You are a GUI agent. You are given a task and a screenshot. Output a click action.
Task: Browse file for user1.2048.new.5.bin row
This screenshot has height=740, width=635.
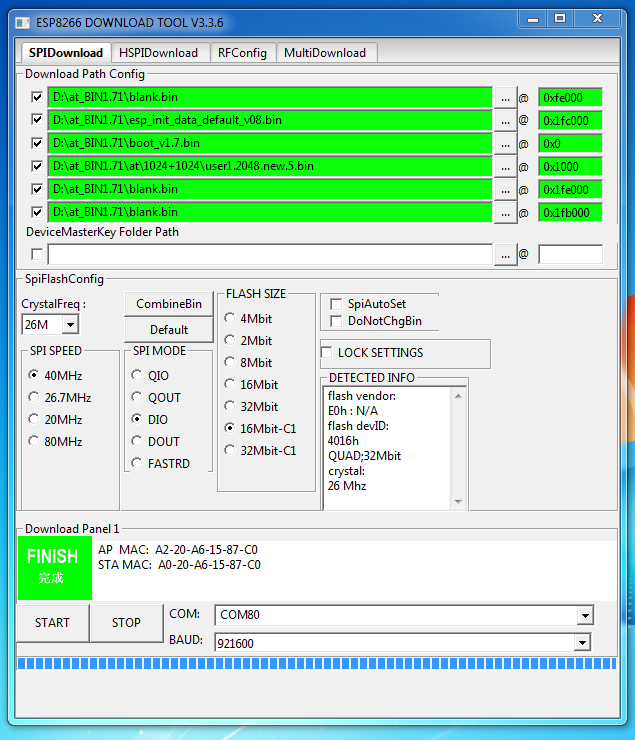point(505,167)
